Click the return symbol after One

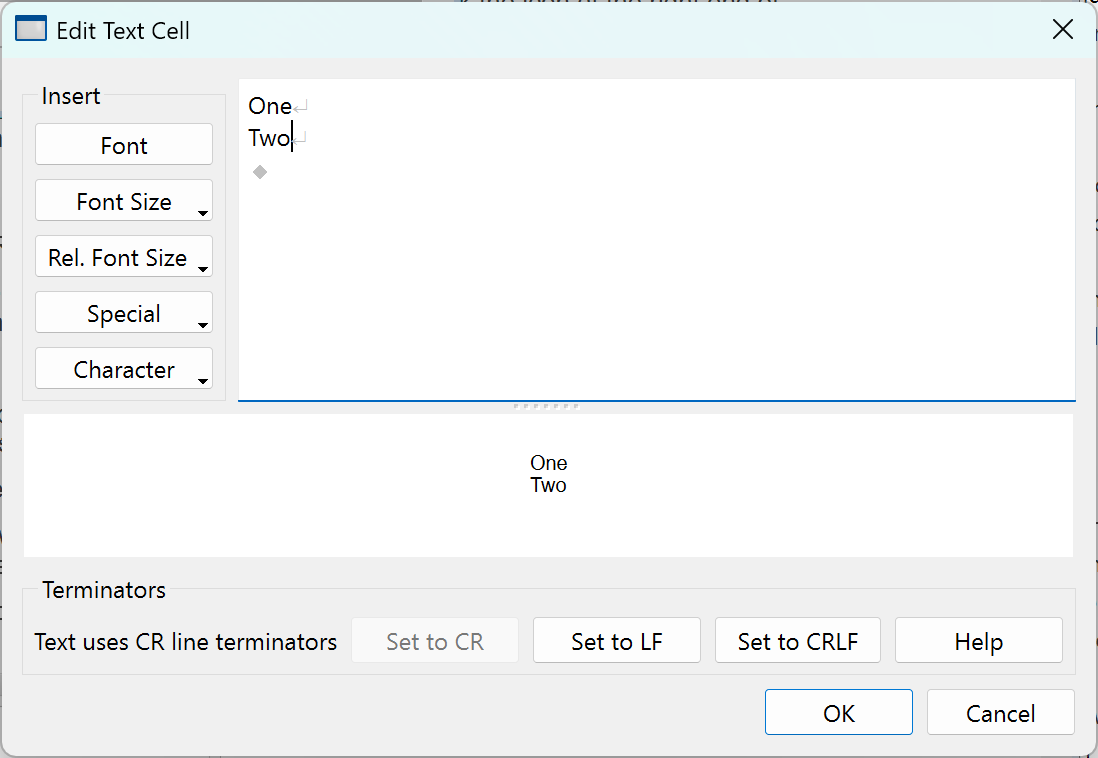point(302,107)
